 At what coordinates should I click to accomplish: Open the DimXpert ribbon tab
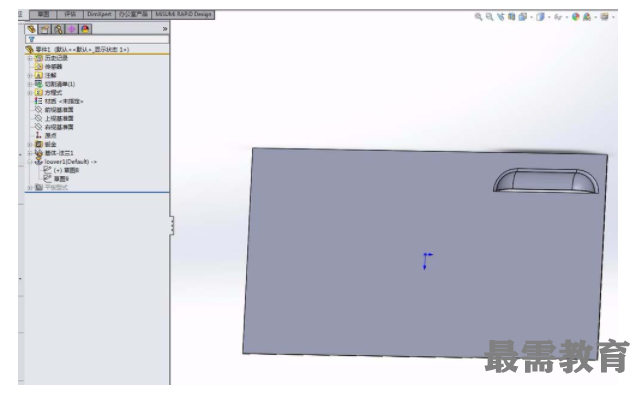(x=99, y=15)
